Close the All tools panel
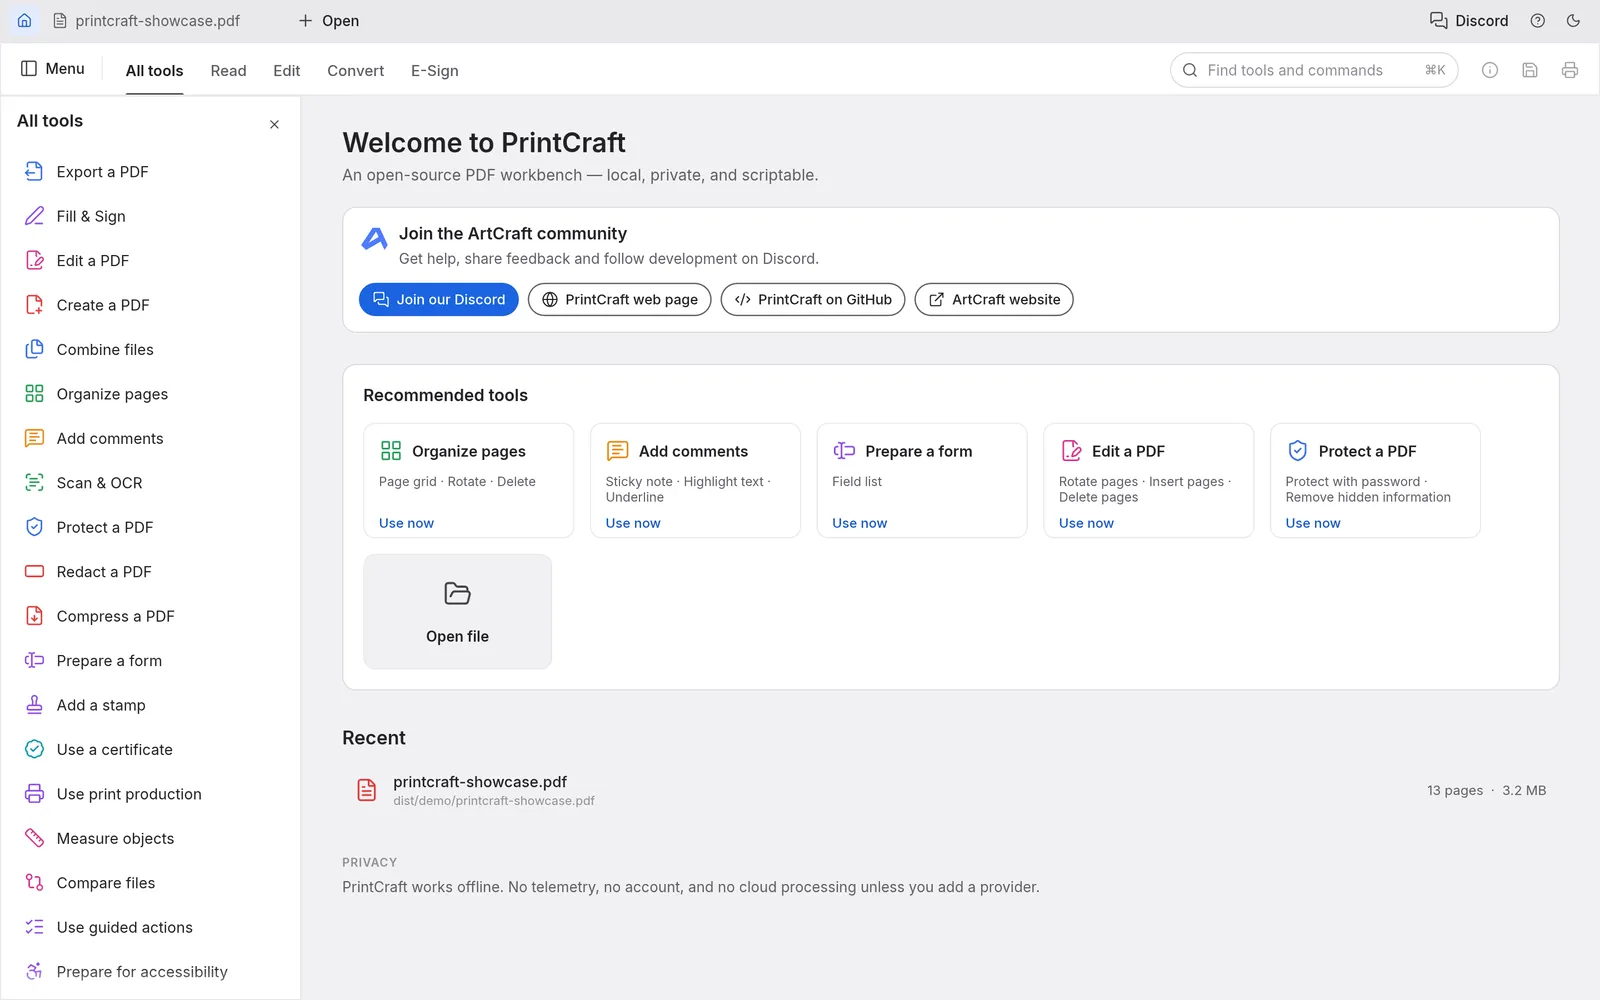 tap(274, 124)
